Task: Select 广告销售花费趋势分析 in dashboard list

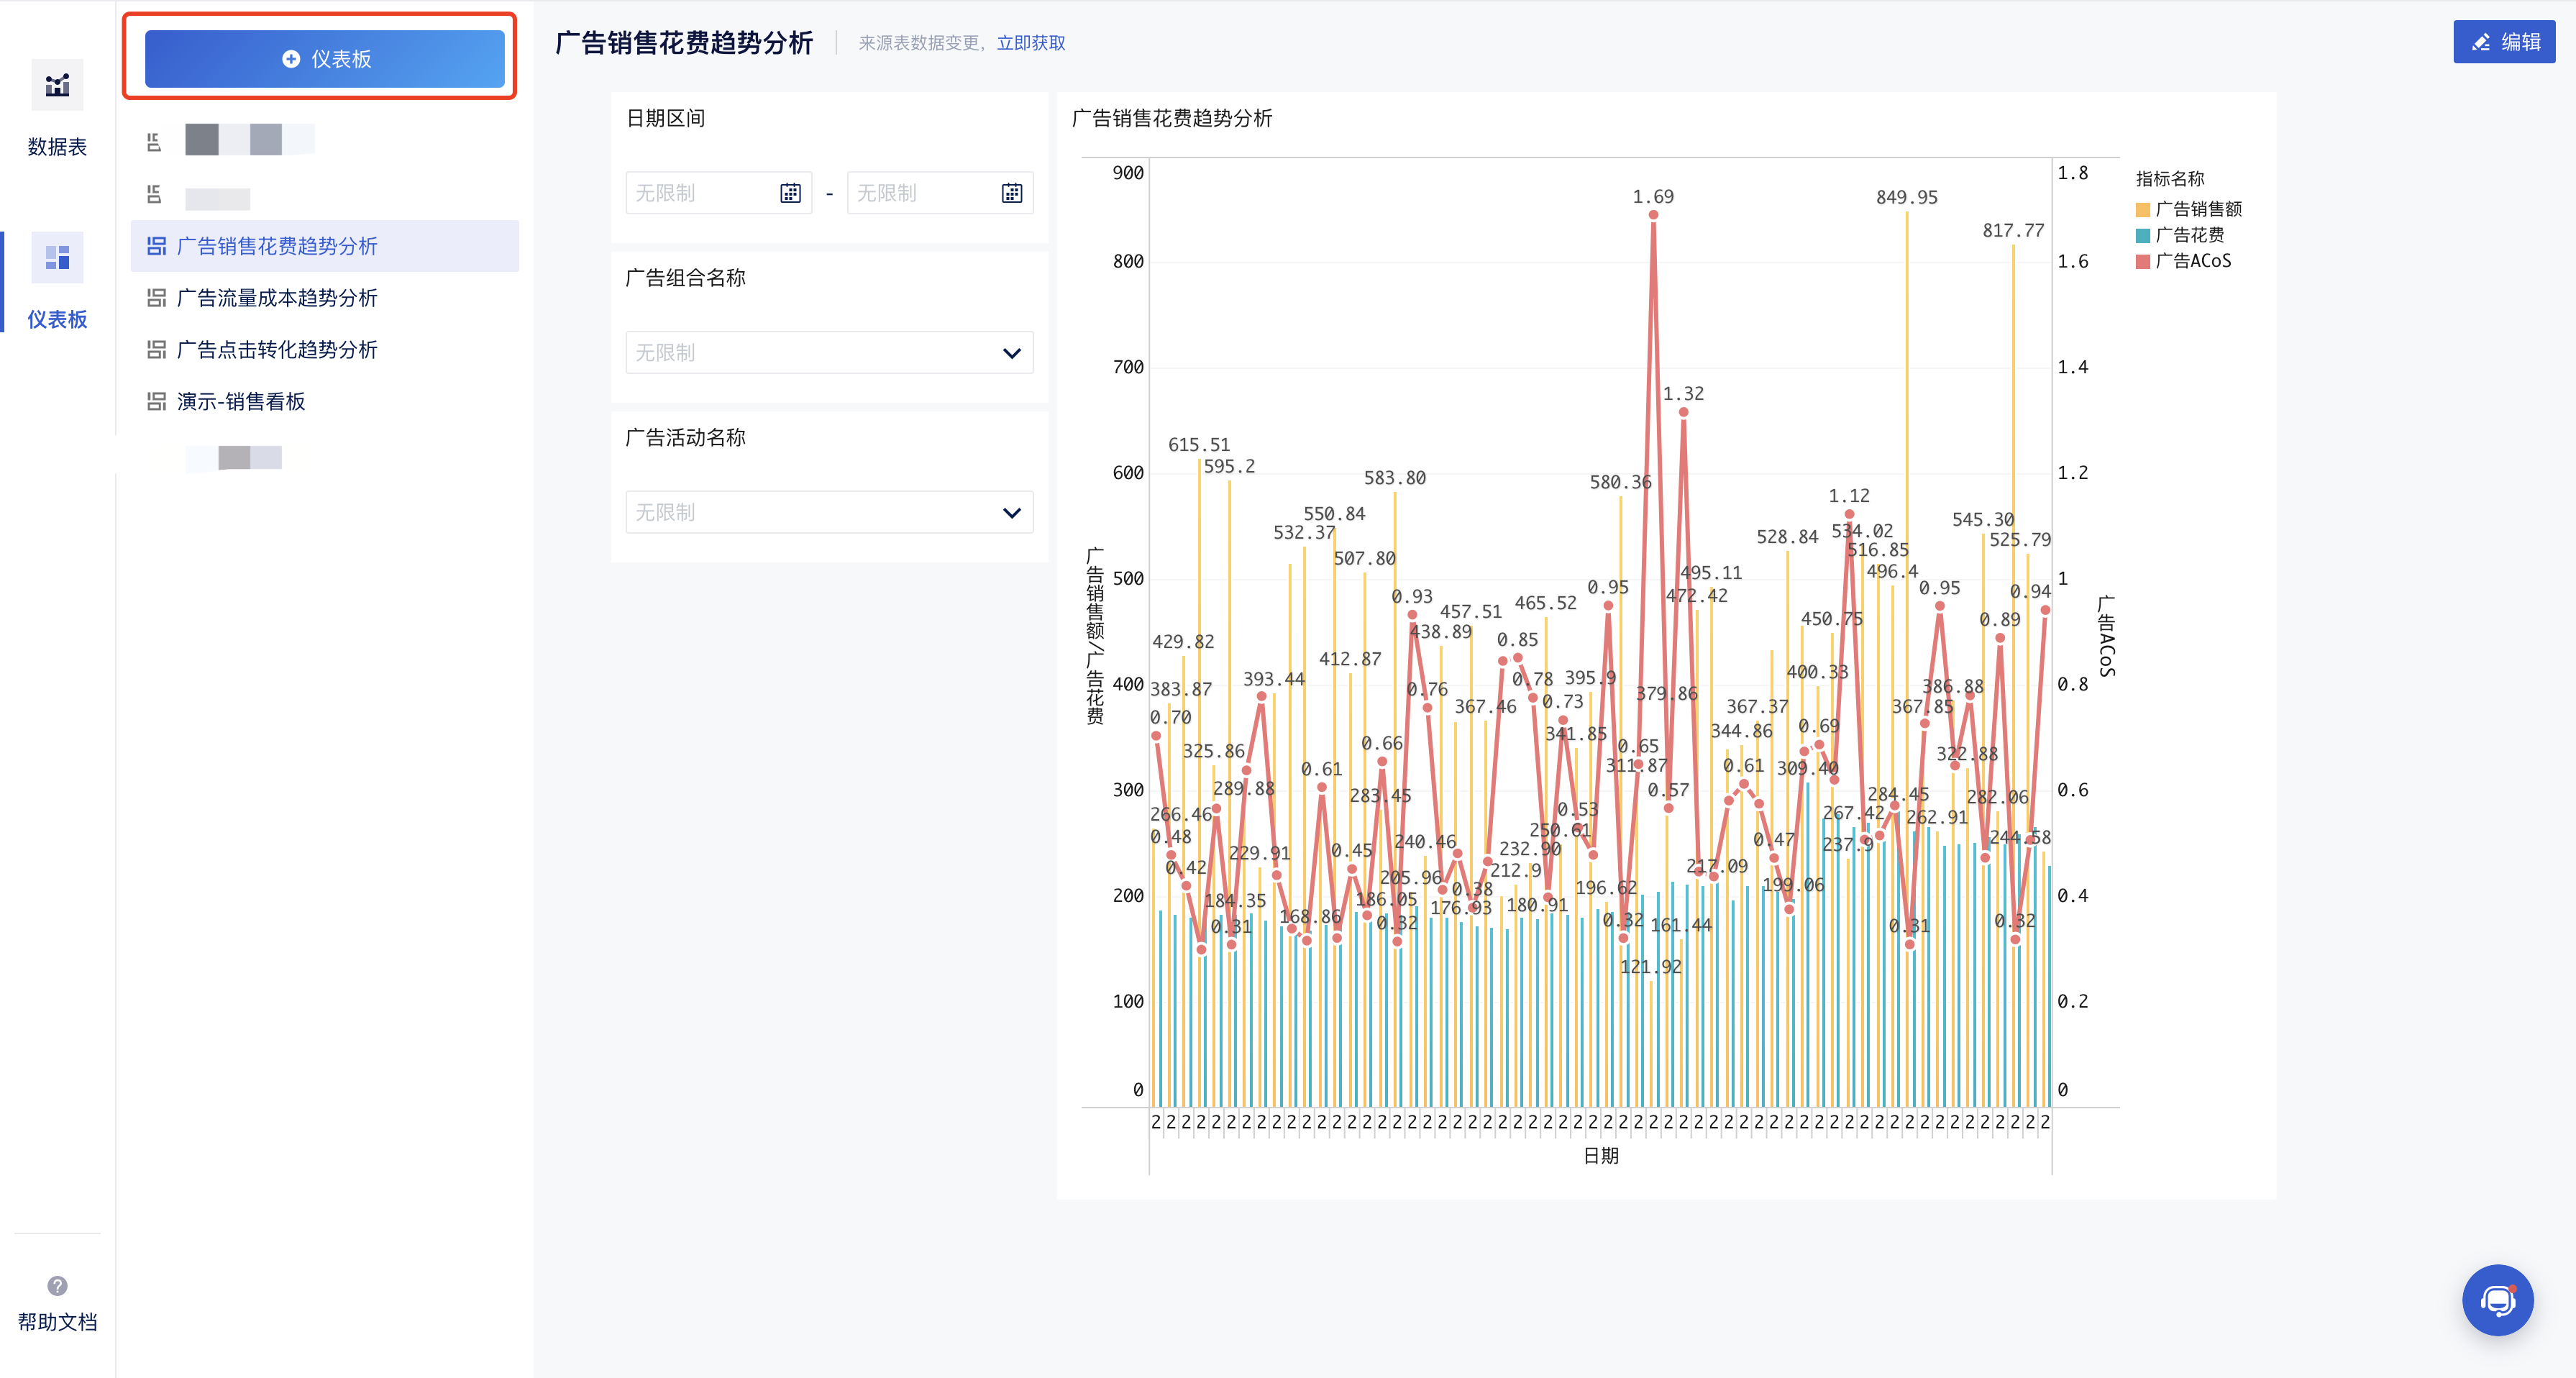Action: 277,246
